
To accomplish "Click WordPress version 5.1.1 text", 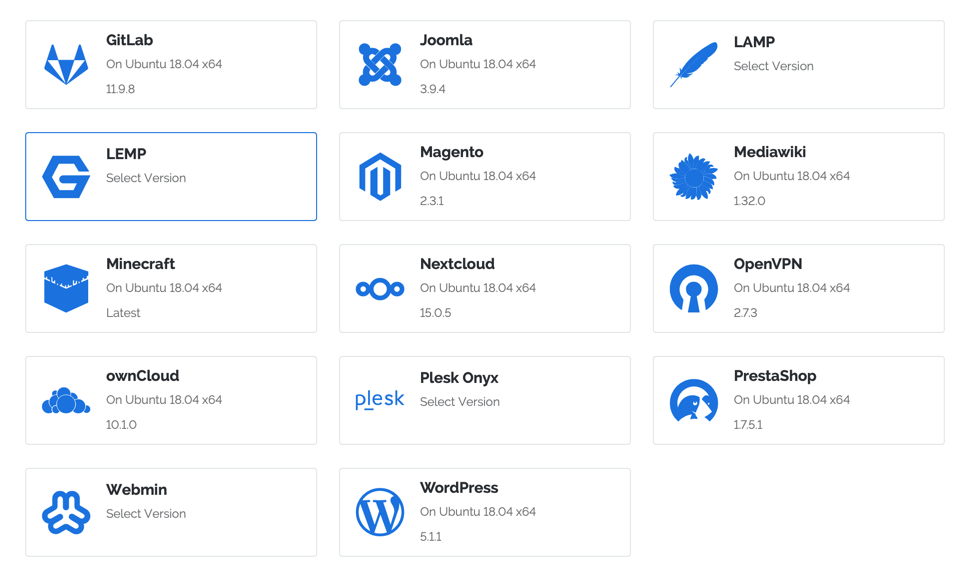I will [x=430, y=537].
